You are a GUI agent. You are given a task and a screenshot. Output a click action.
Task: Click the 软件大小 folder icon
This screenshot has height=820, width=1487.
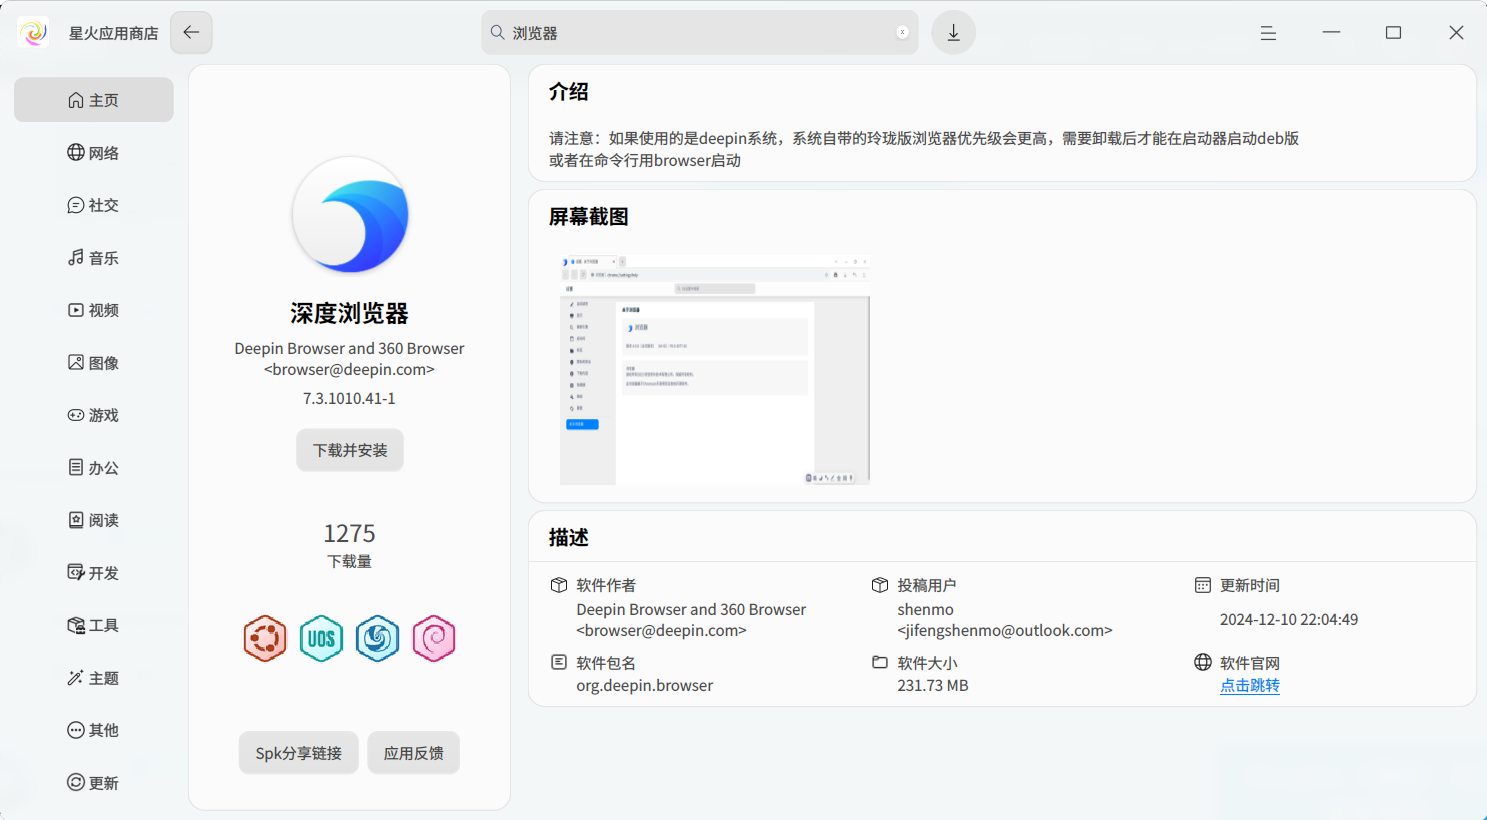pyautogui.click(x=880, y=662)
